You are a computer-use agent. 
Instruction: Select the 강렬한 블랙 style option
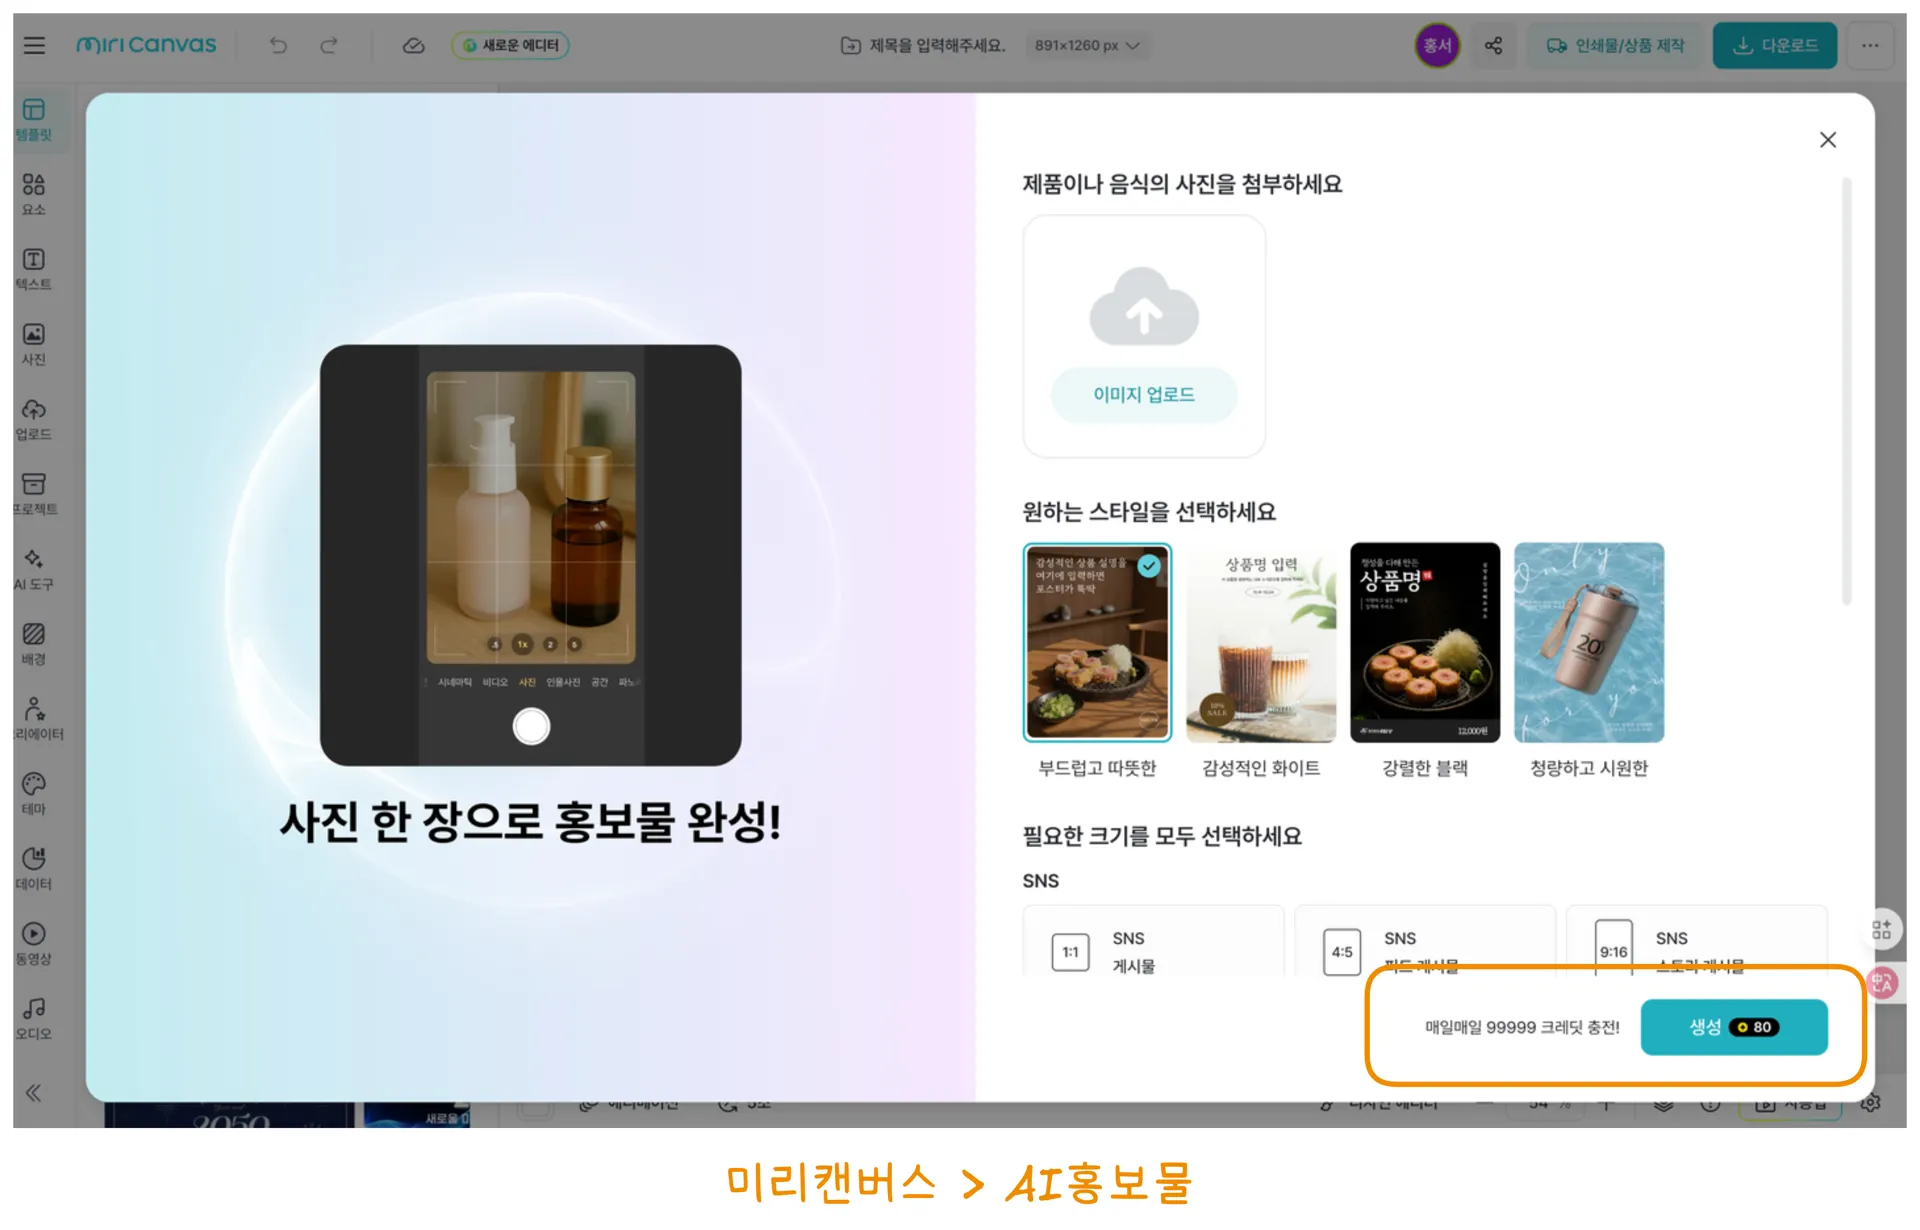pyautogui.click(x=1424, y=642)
